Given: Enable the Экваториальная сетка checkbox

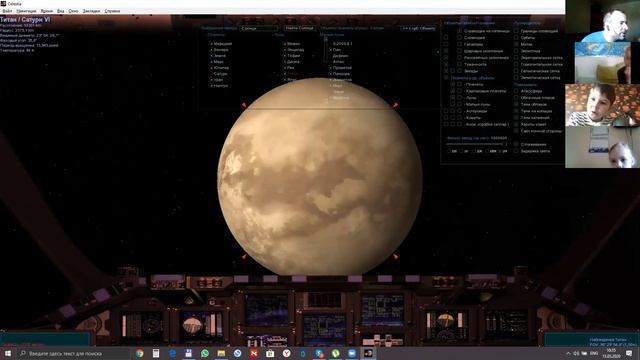Looking at the screenshot, I should pyautogui.click(x=516, y=58).
